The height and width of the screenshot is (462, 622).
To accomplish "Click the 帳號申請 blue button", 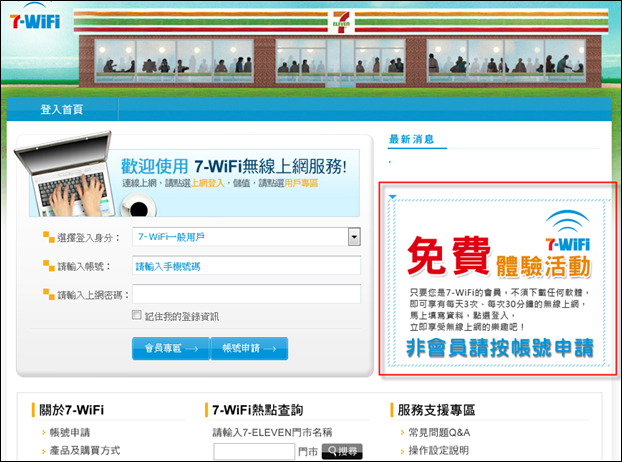I will pos(249,349).
